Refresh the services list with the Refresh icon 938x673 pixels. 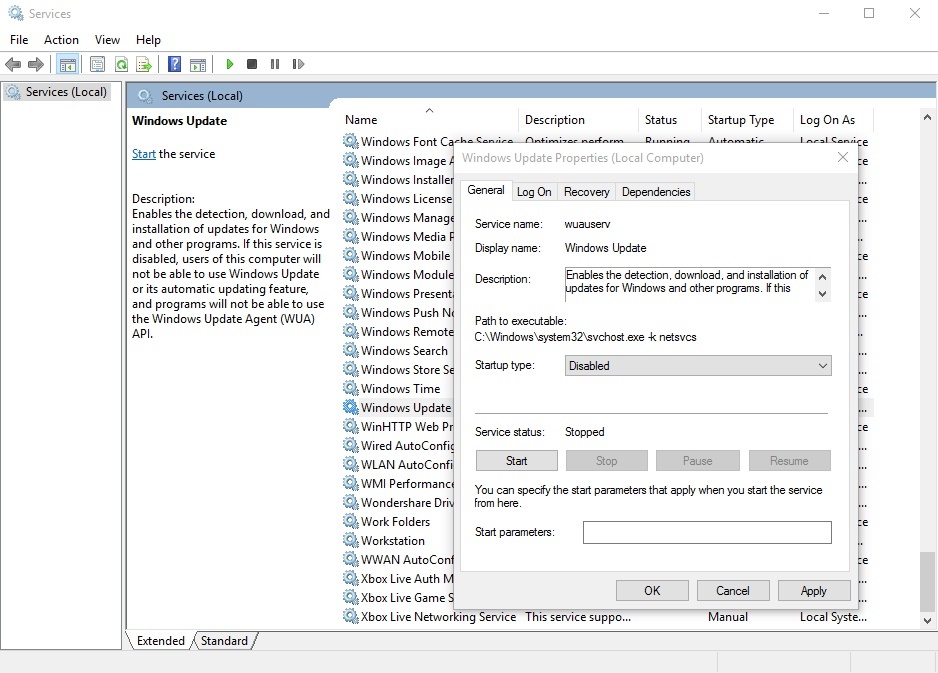[x=120, y=63]
